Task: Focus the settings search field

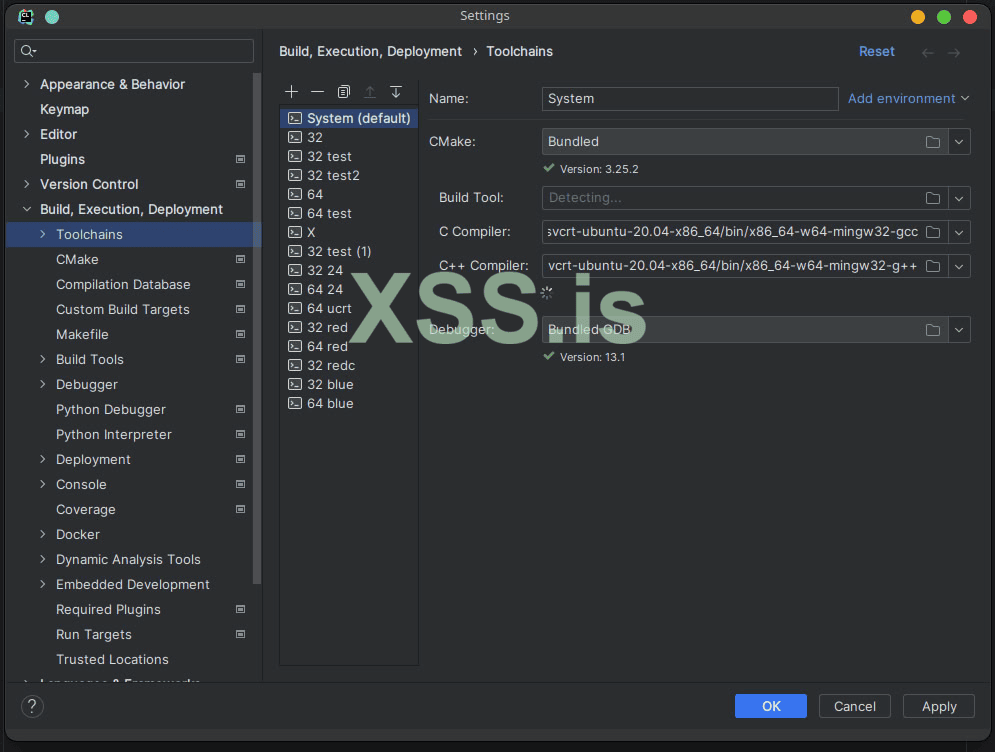Action: (x=134, y=51)
